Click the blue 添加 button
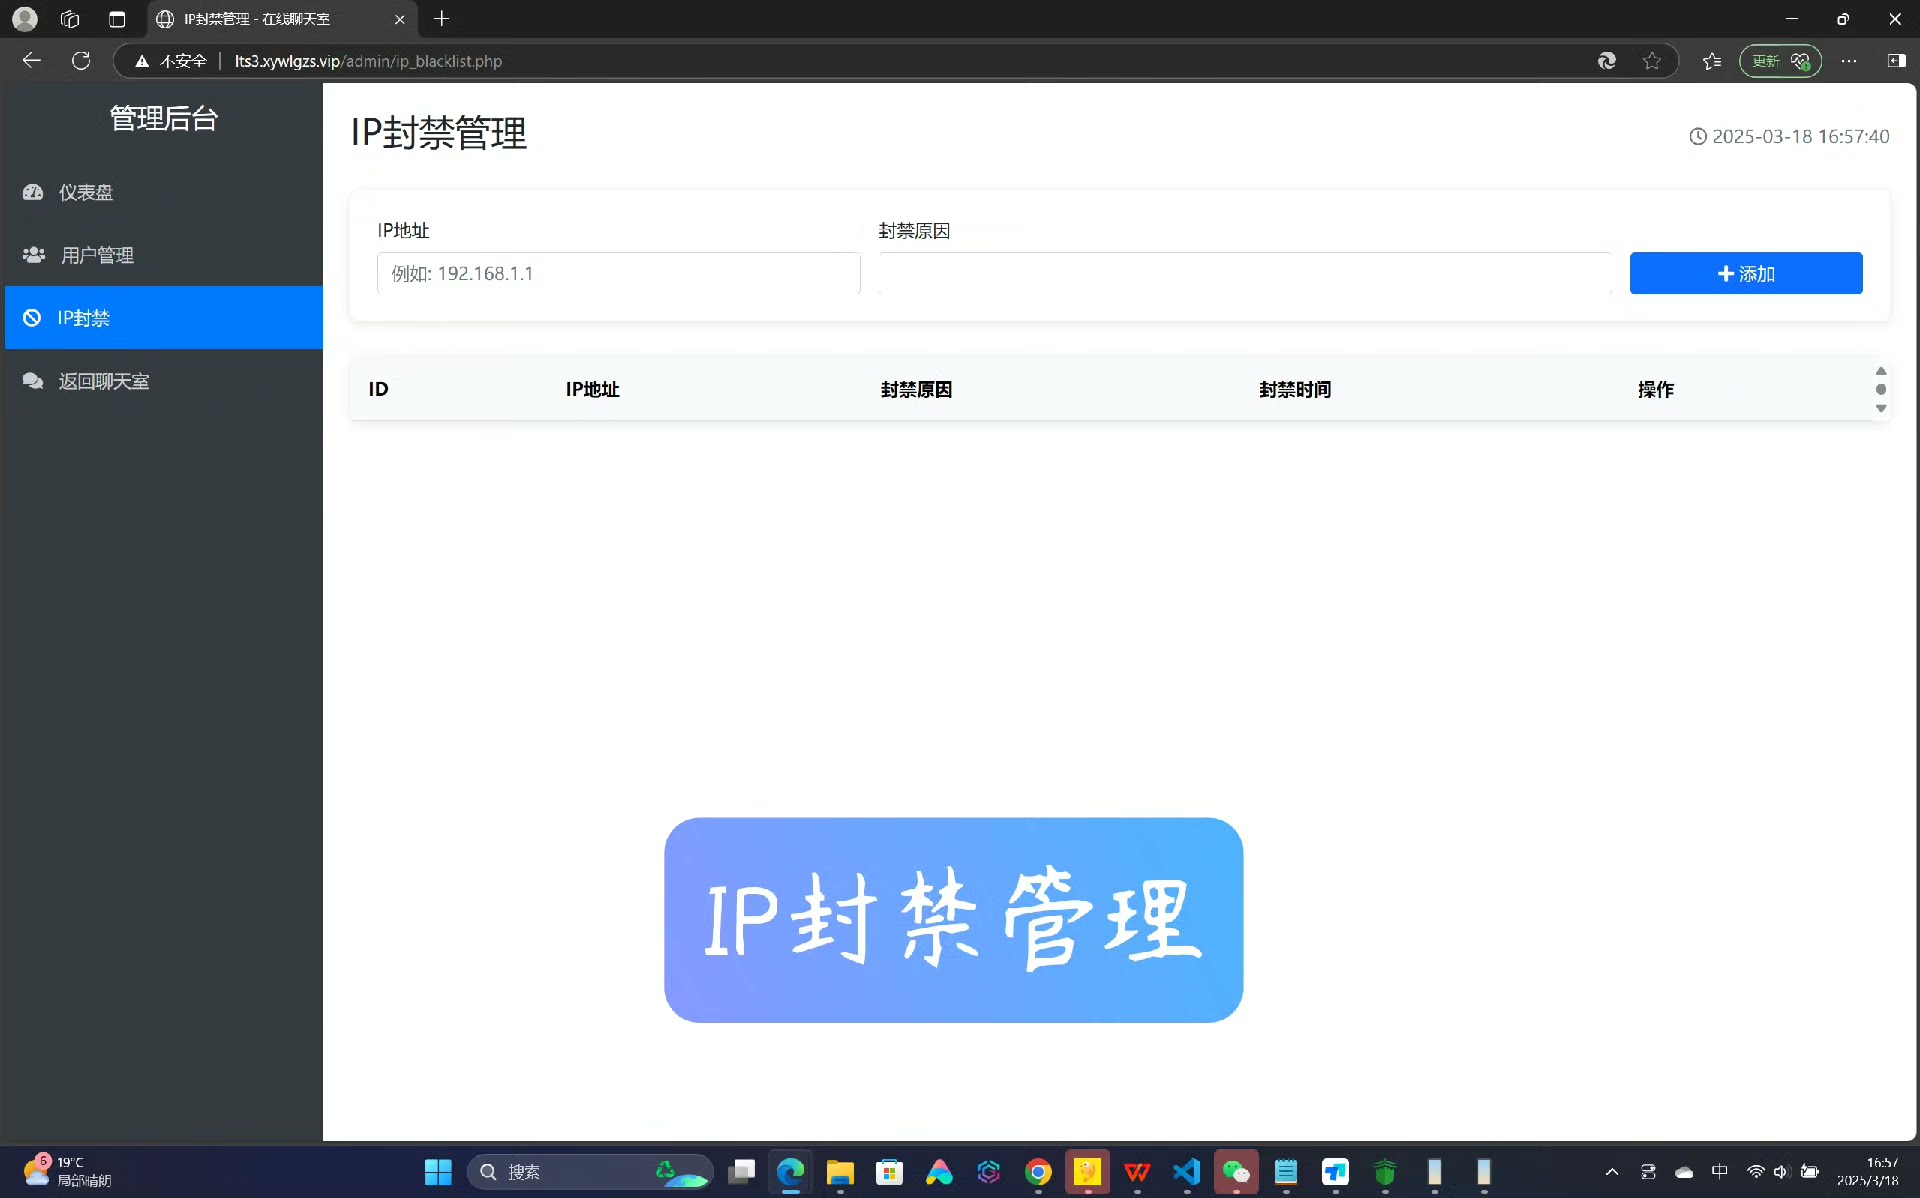This screenshot has height=1198, width=1920. point(1745,273)
